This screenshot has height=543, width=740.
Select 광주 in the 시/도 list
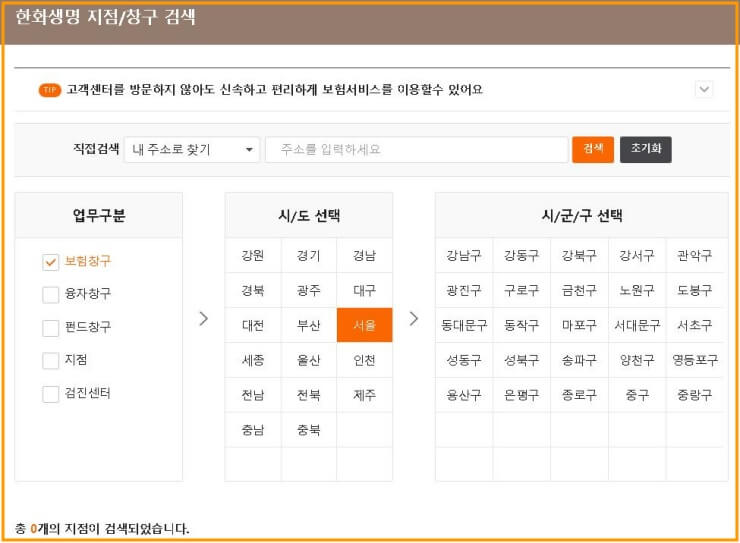[309, 290]
